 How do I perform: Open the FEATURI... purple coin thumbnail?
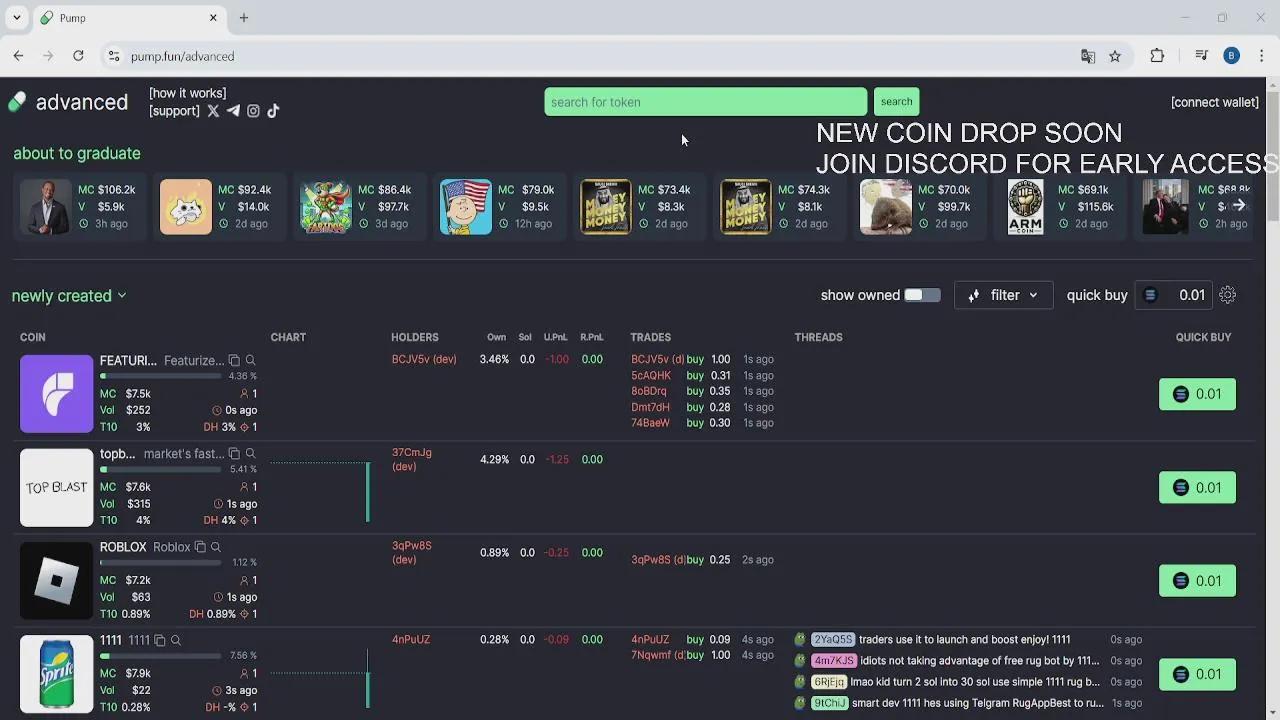[56, 394]
